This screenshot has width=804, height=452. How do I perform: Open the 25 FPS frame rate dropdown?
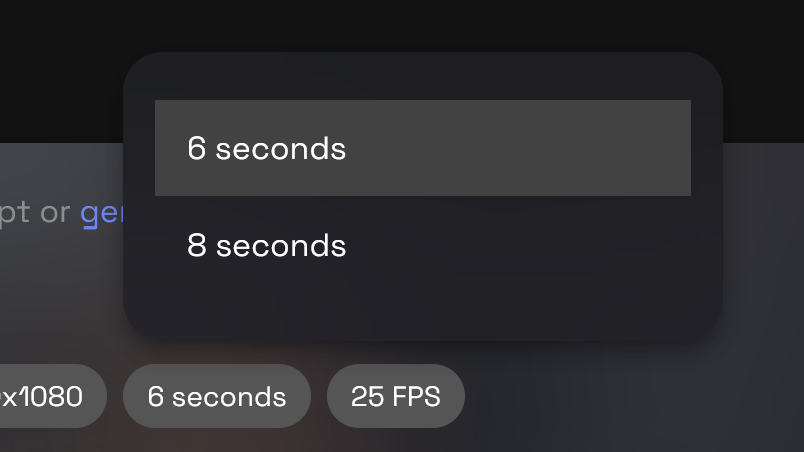tap(395, 396)
